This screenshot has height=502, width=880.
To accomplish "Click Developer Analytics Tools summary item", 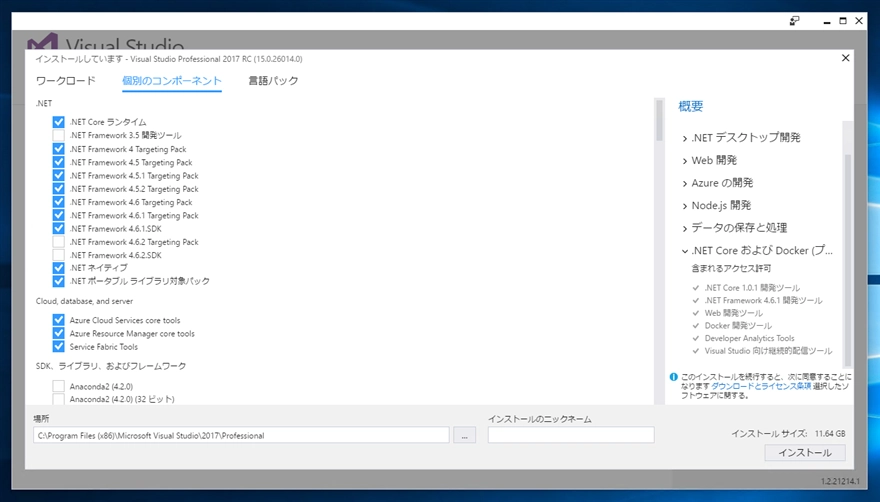I will [x=750, y=338].
